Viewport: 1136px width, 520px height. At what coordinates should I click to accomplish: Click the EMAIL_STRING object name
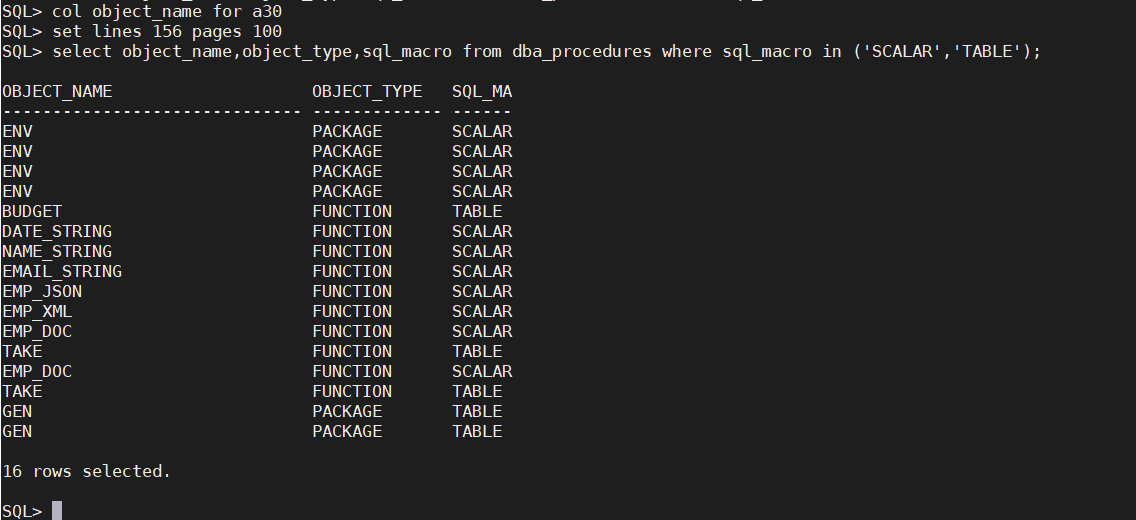point(62,272)
